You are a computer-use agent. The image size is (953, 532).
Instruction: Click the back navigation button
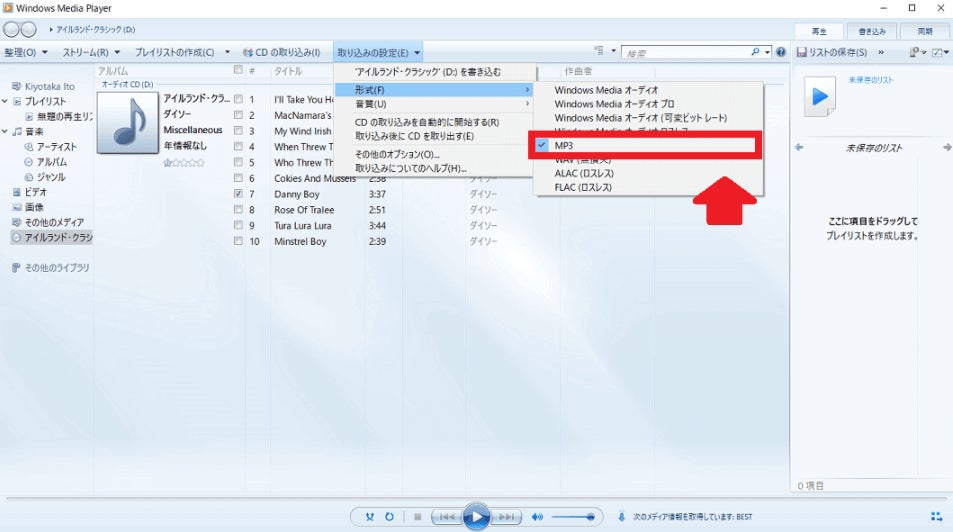(11, 29)
